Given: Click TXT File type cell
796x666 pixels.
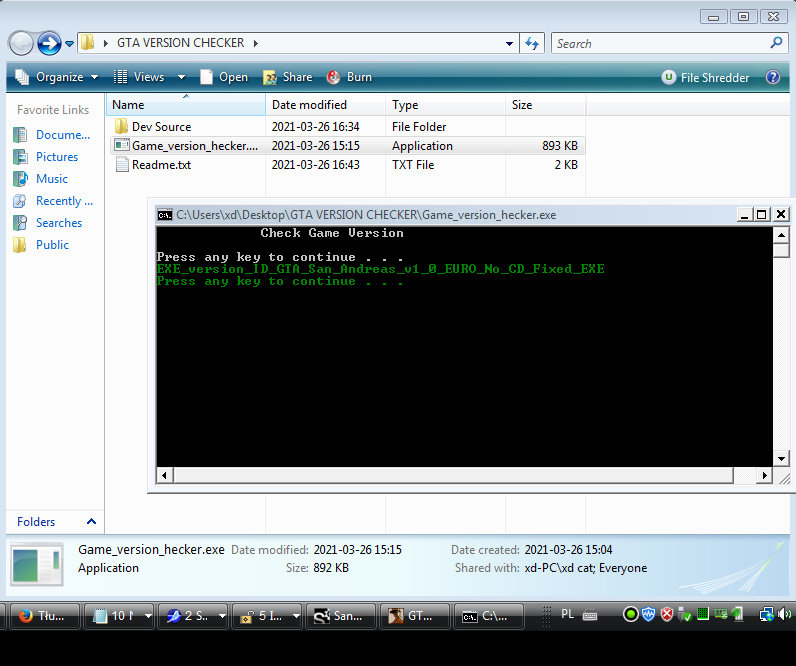Looking at the screenshot, I should 413,165.
